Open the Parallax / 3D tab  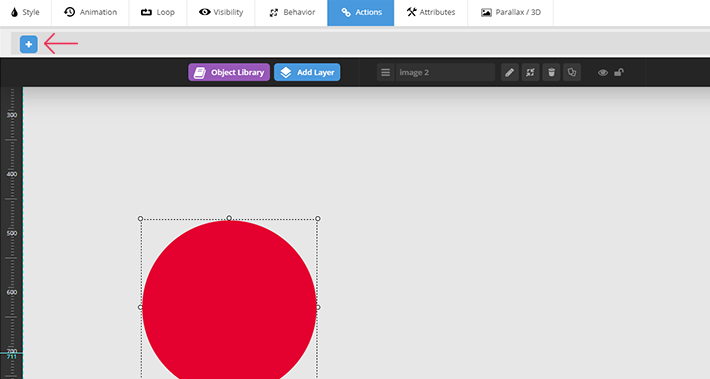(x=511, y=12)
